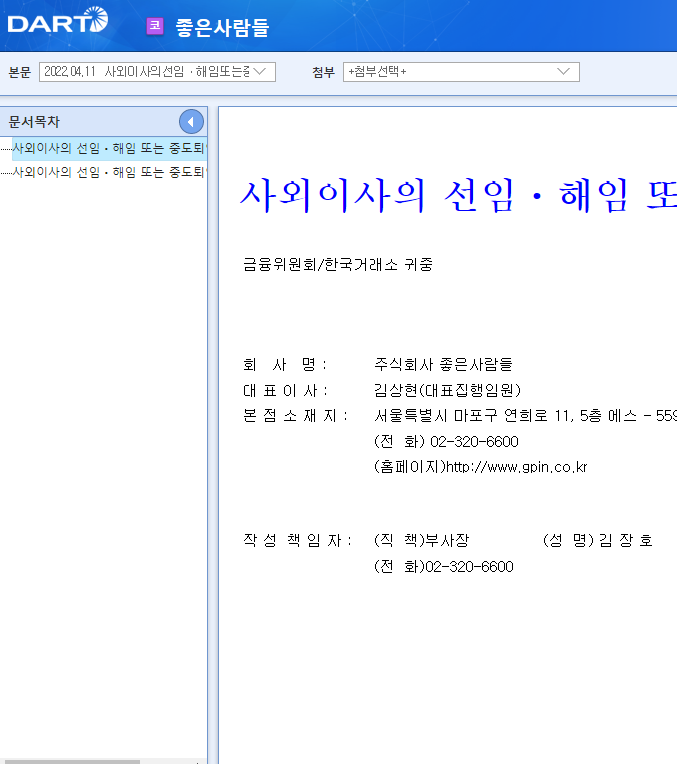
Task: Click the 본문 label
Action: [x=20, y=72]
